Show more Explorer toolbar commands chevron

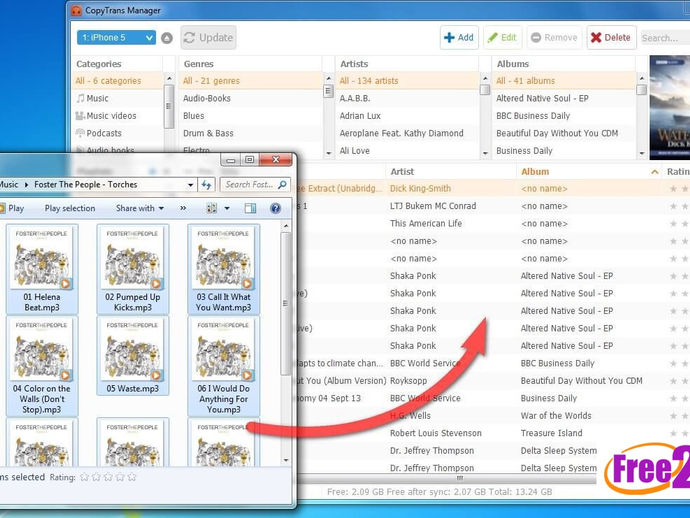click(183, 208)
